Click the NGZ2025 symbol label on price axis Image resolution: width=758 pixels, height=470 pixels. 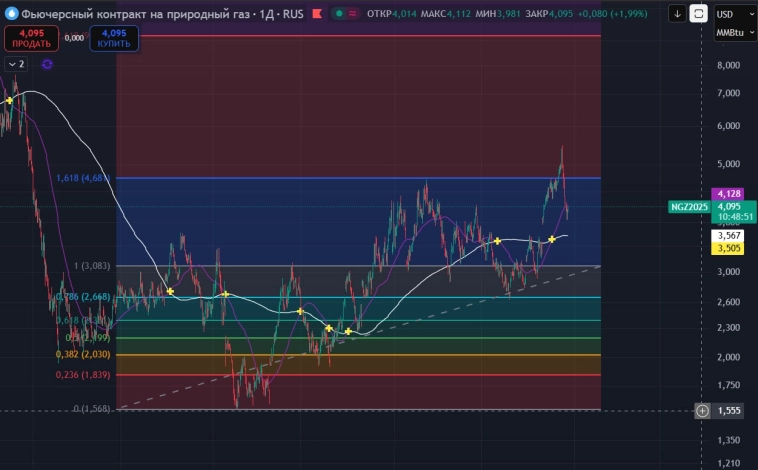click(x=688, y=207)
